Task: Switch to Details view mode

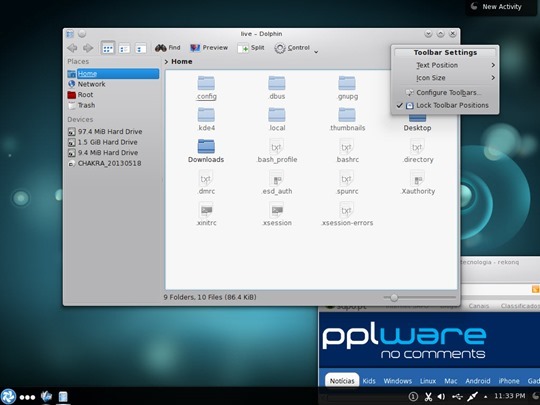Action: pos(140,48)
